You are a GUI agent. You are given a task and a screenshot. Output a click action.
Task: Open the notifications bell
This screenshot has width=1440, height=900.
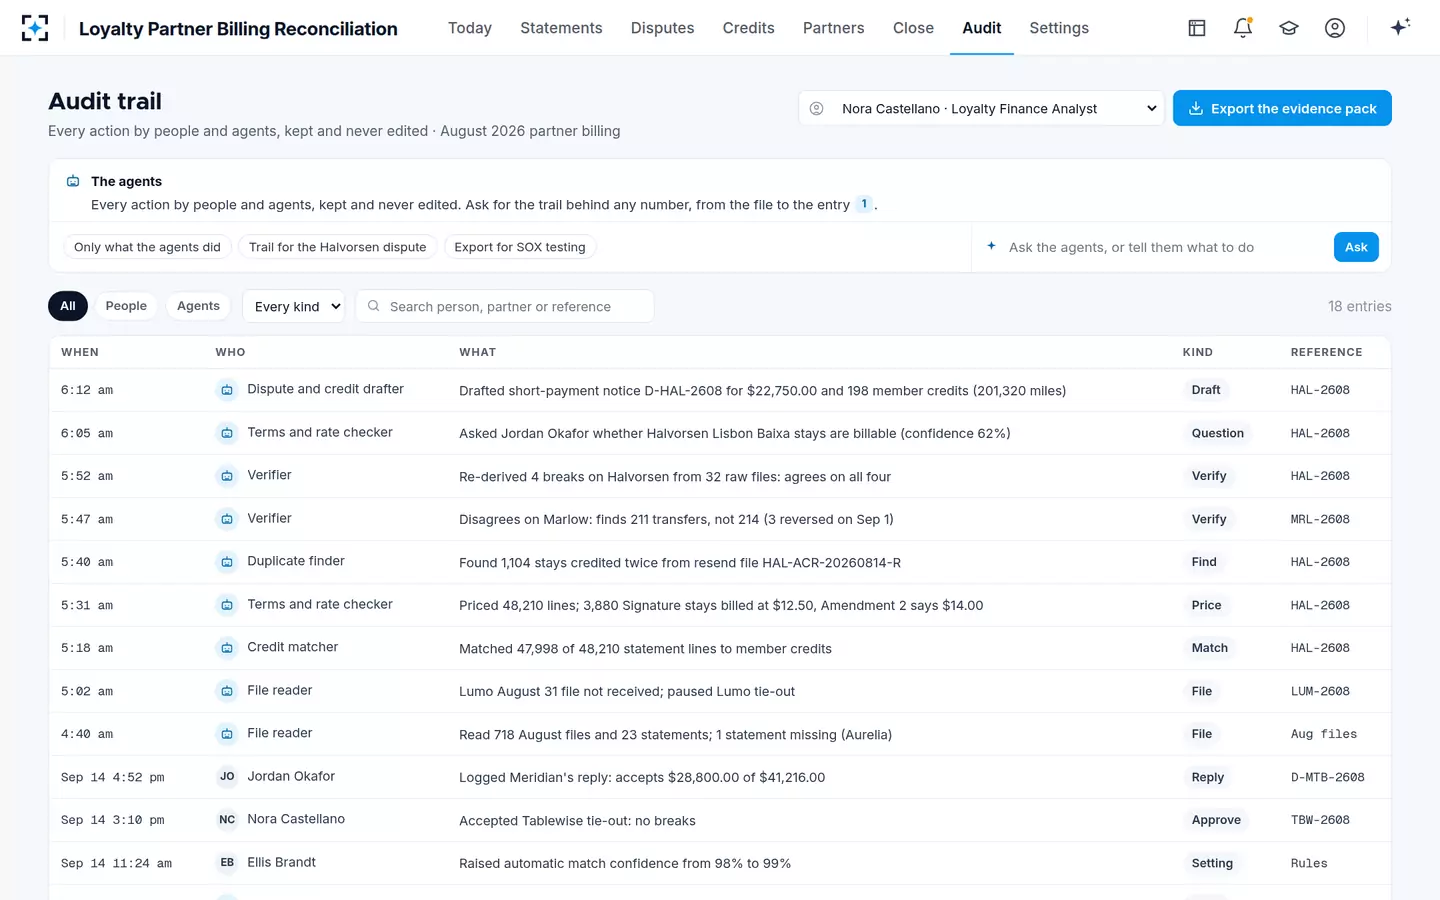point(1243,28)
